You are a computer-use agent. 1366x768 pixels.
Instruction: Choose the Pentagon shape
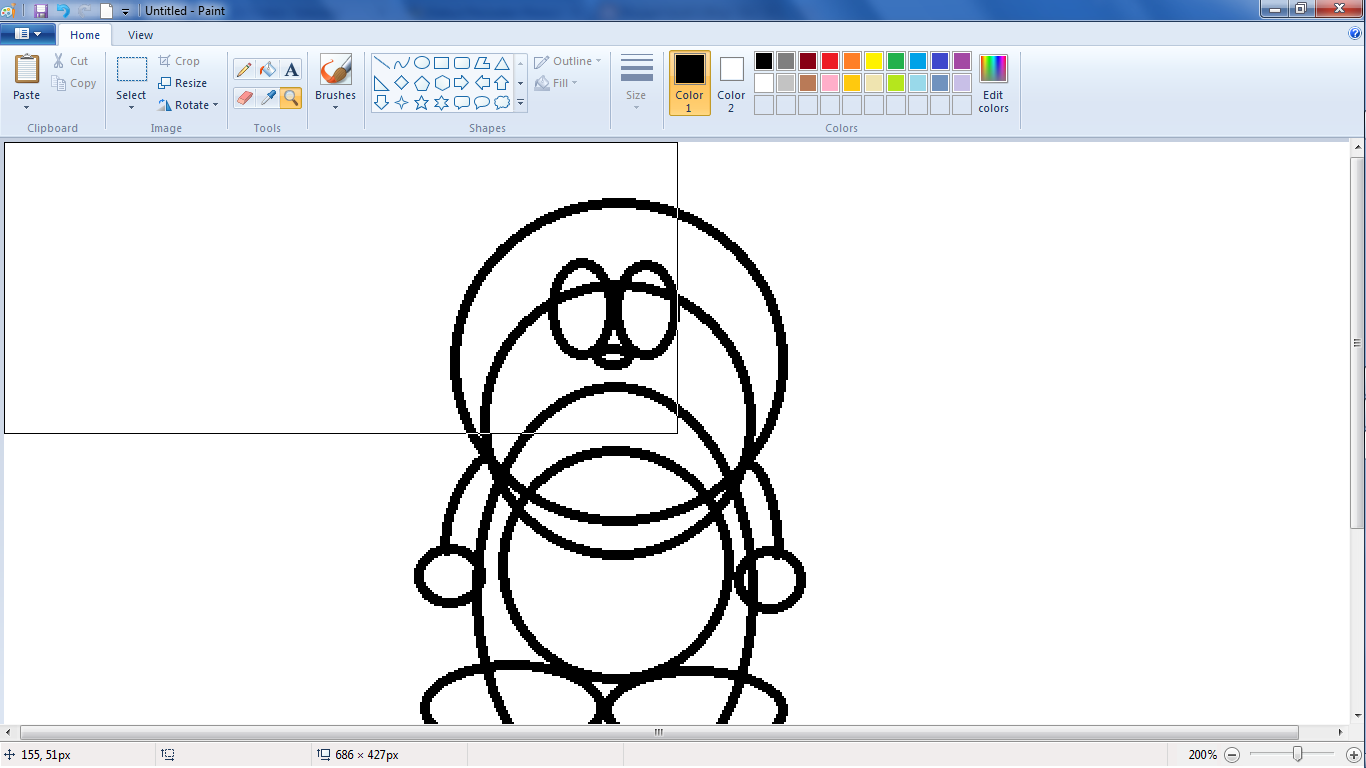[421, 83]
